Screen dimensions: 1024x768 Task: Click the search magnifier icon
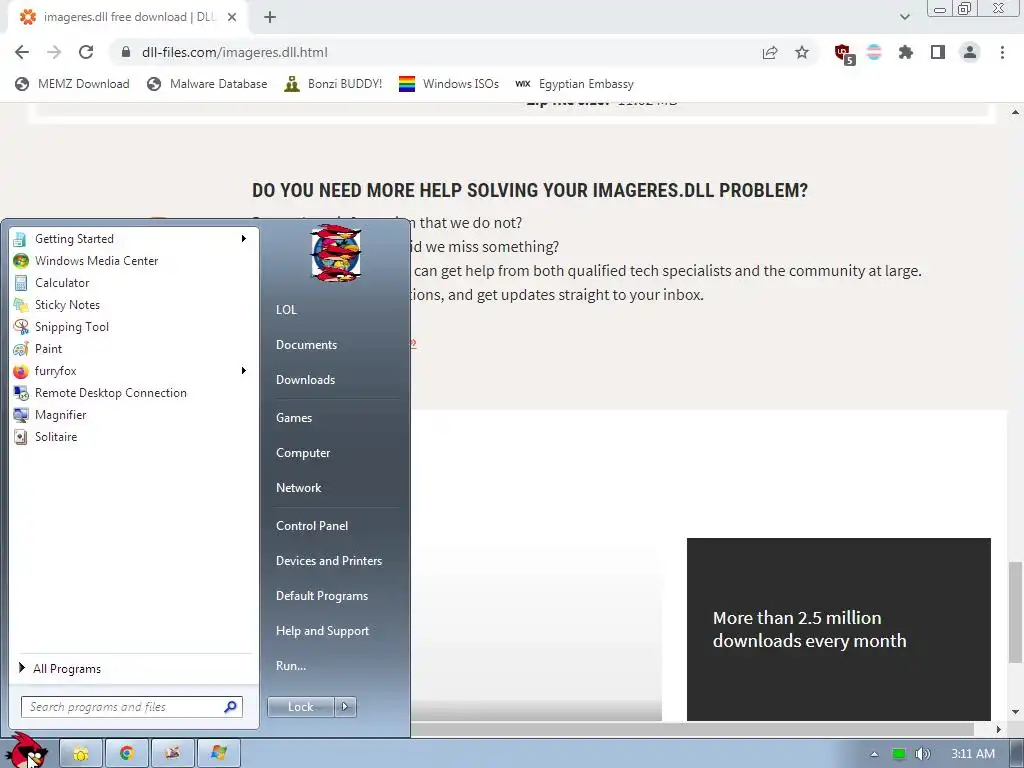coord(231,707)
